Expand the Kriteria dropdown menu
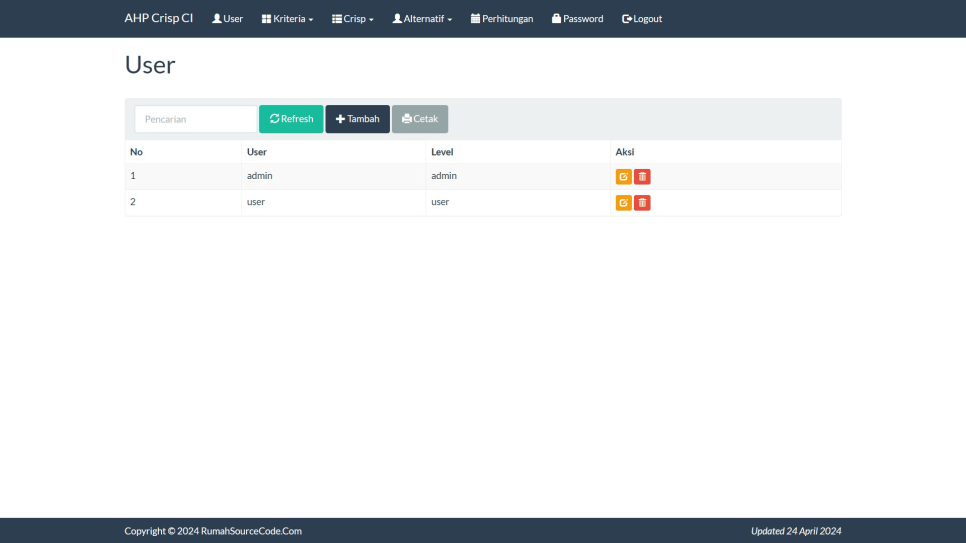The height and width of the screenshot is (543, 966). [x=287, y=19]
